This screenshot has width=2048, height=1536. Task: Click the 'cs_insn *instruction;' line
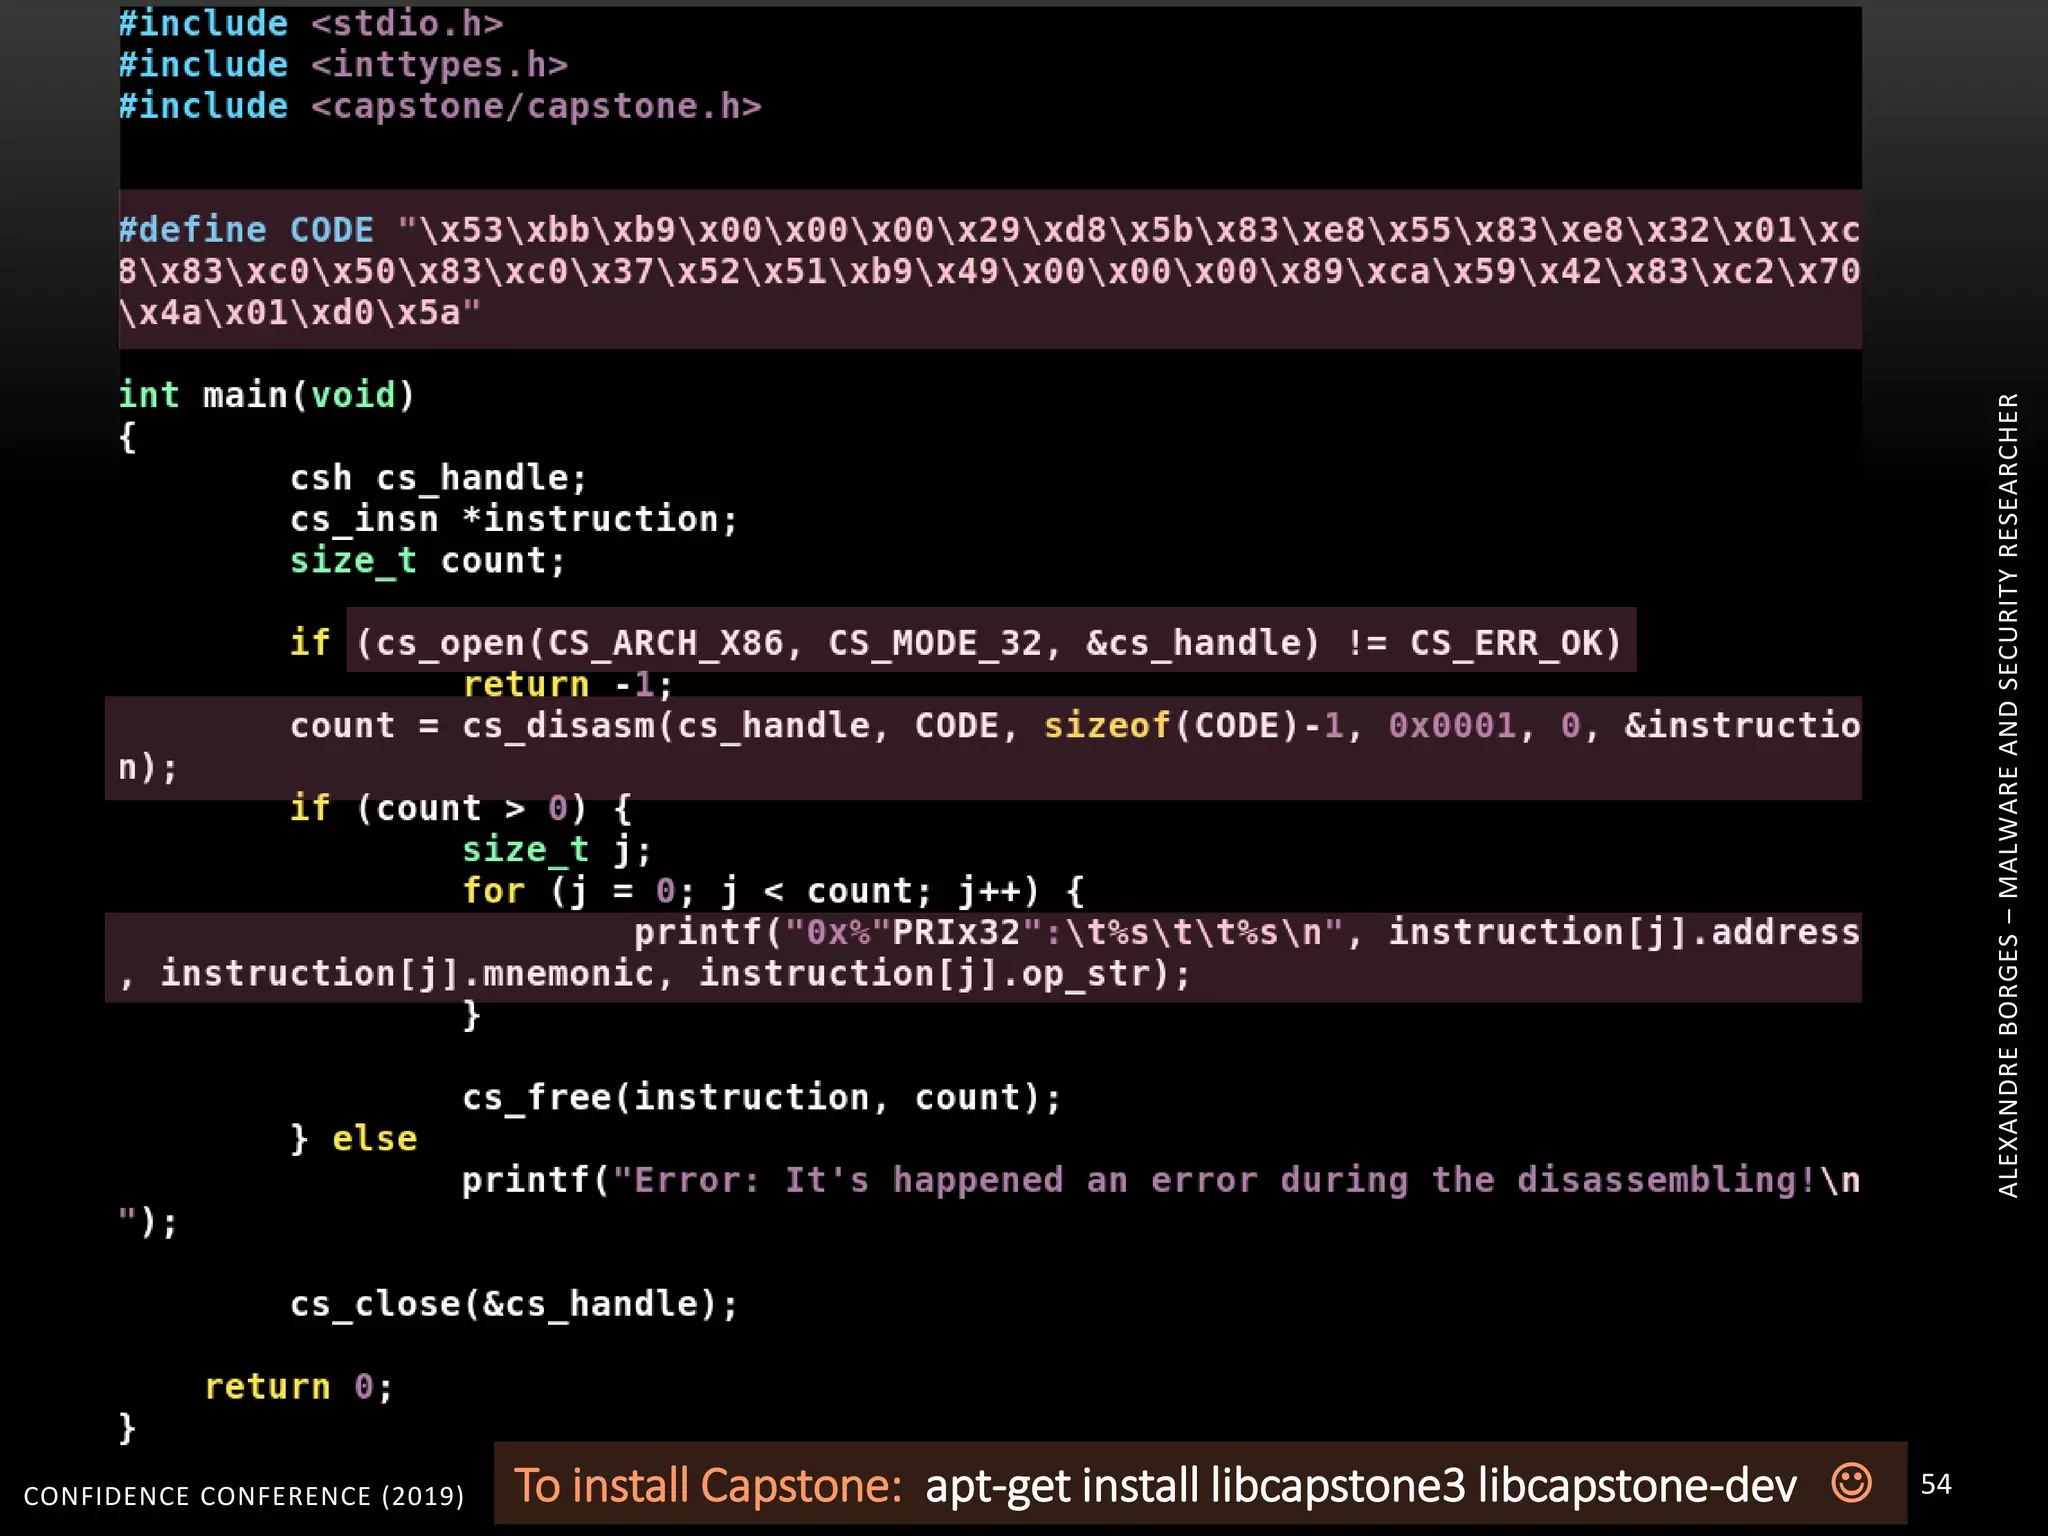[x=514, y=519]
